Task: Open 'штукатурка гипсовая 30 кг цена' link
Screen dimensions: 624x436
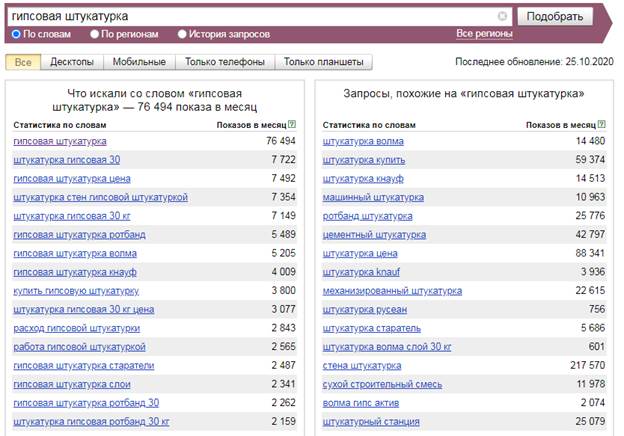Action: (x=84, y=309)
